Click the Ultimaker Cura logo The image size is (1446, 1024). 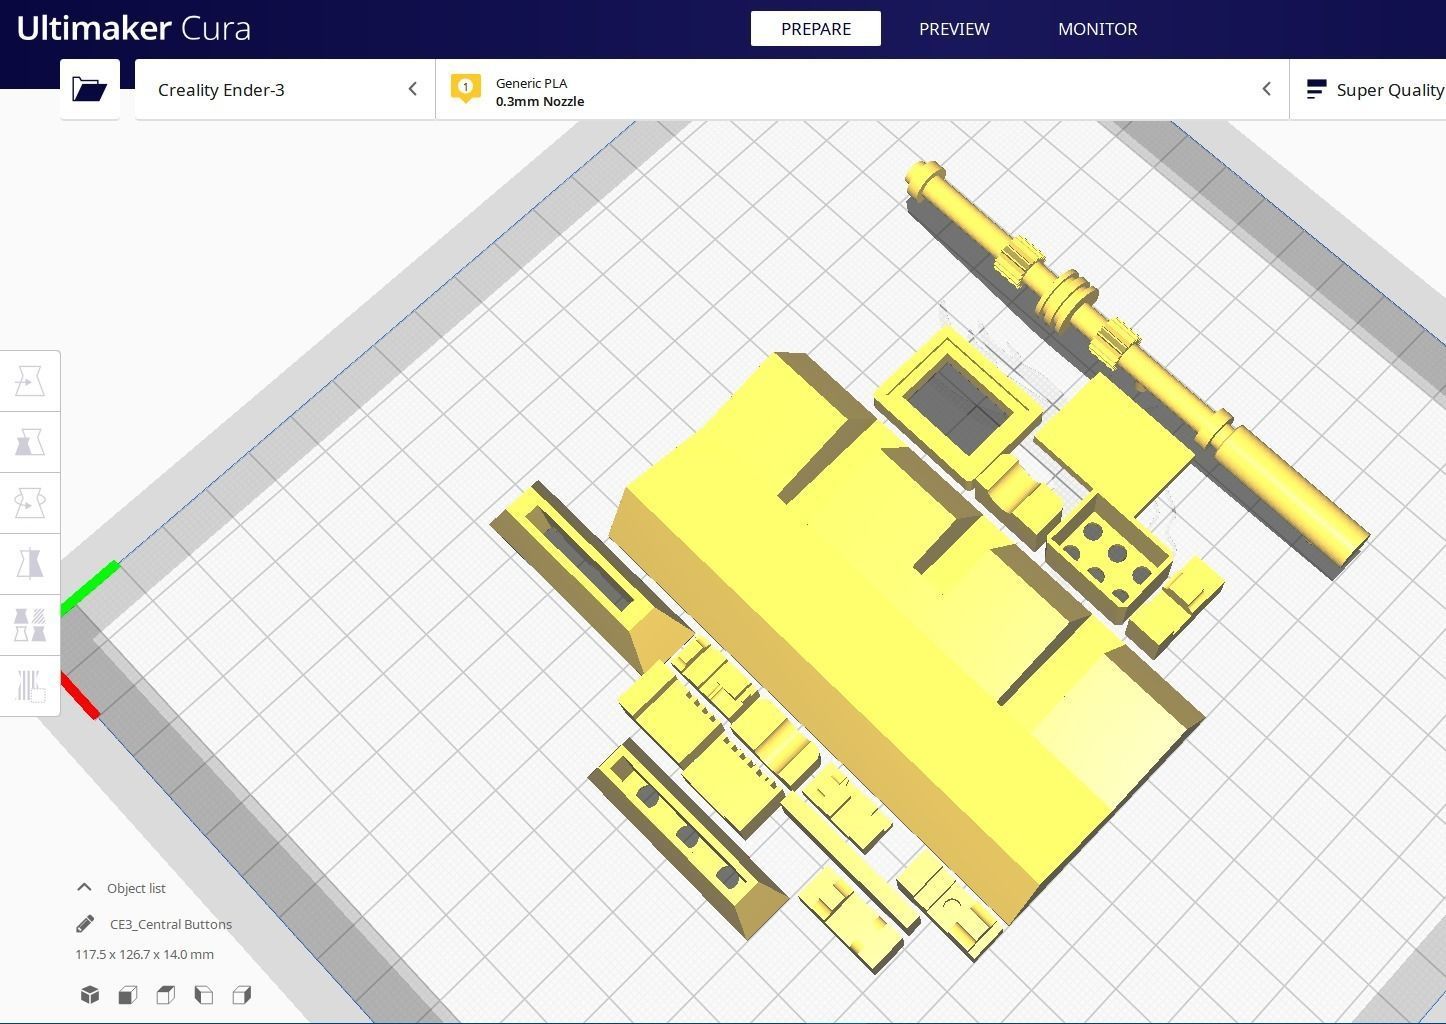pyautogui.click(x=134, y=28)
